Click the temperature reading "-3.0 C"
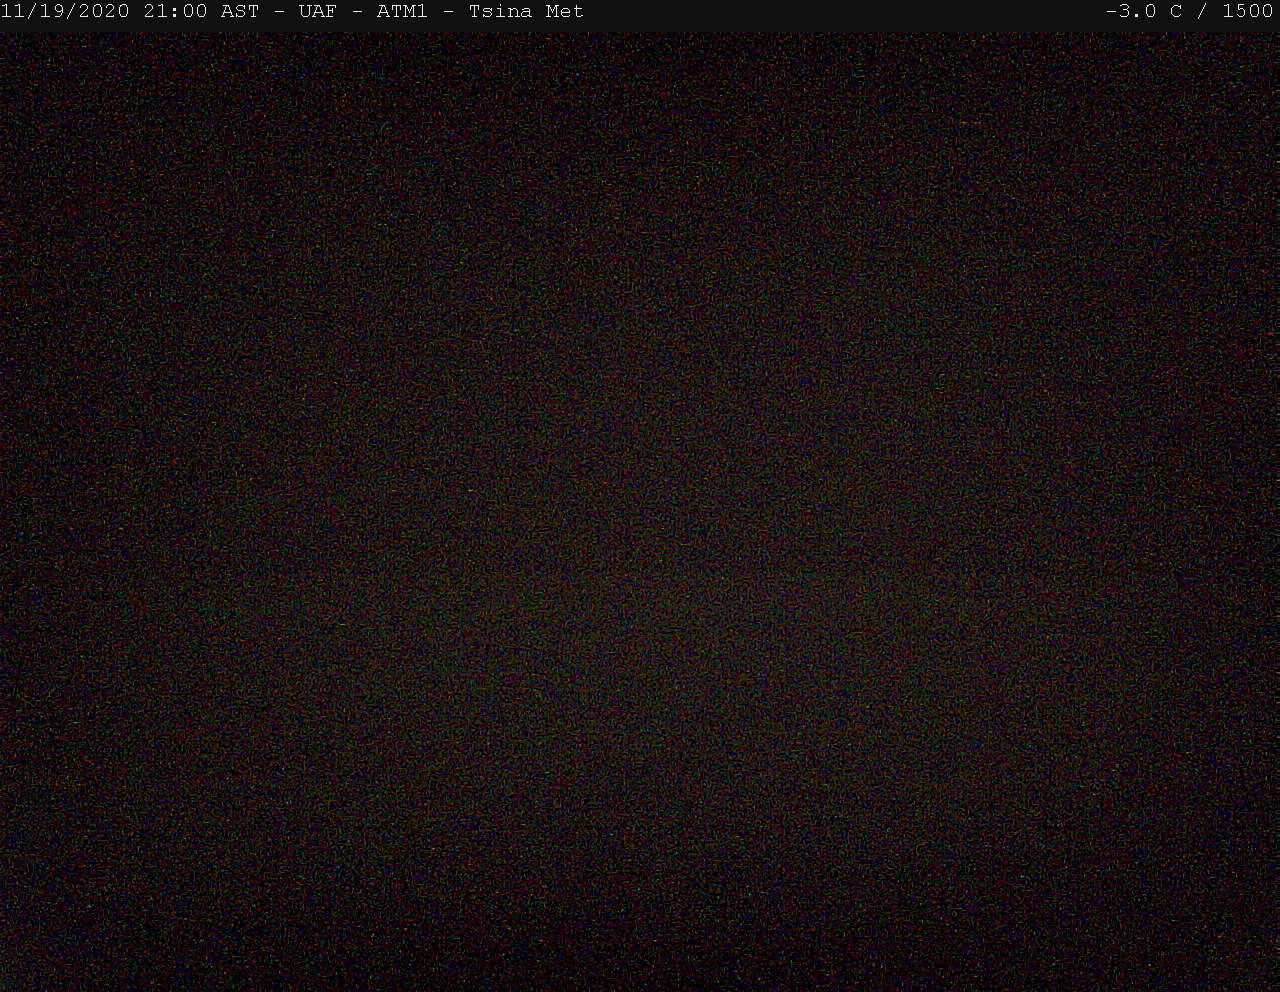Screen dimensions: 1280x992 pyautogui.click(x=1144, y=12)
